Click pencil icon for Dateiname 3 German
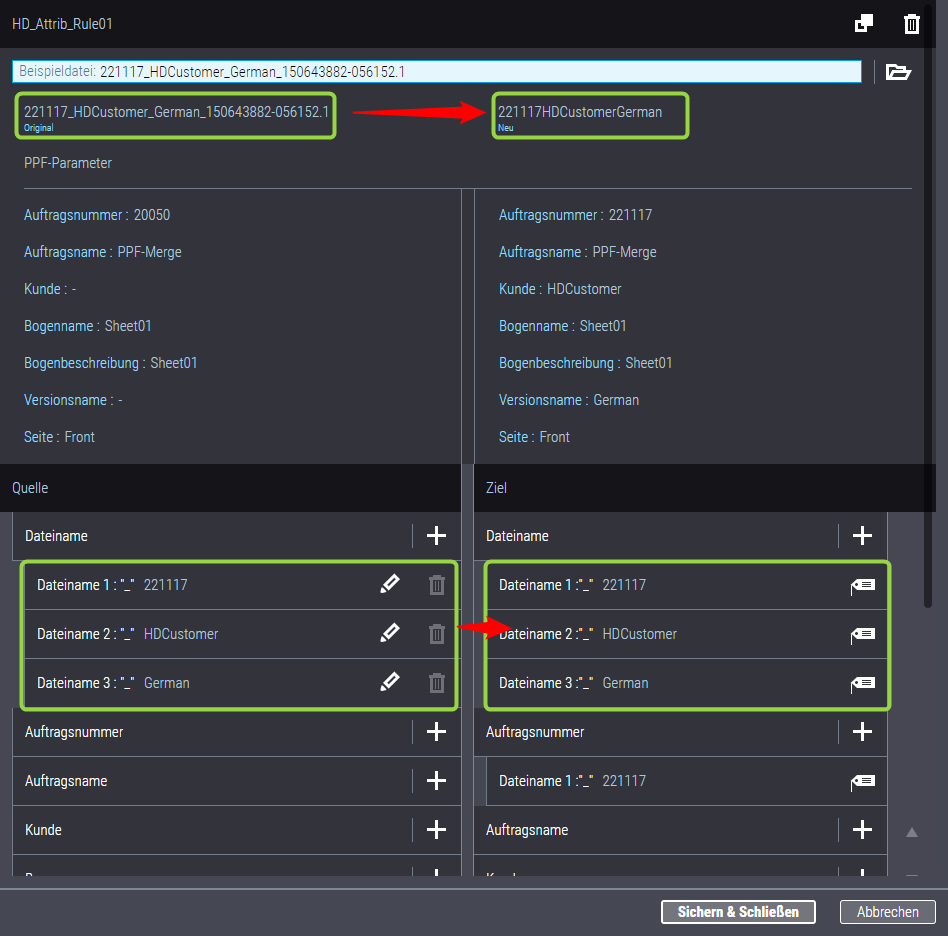The height and width of the screenshot is (936, 948). 390,683
